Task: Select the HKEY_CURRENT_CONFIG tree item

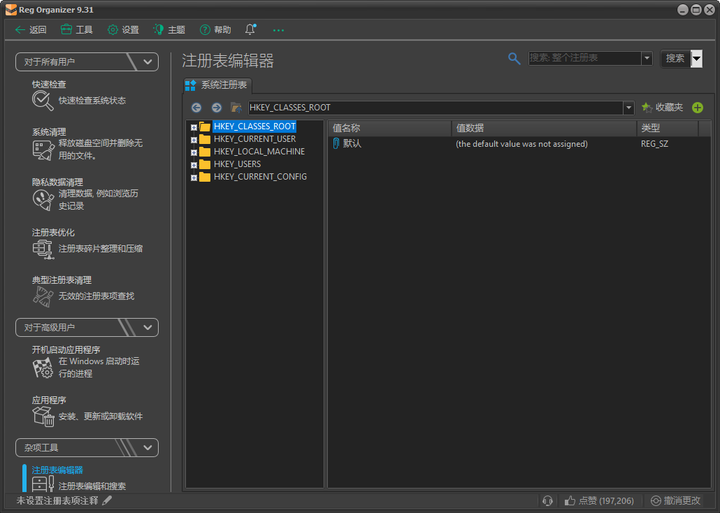Action: pos(260,176)
